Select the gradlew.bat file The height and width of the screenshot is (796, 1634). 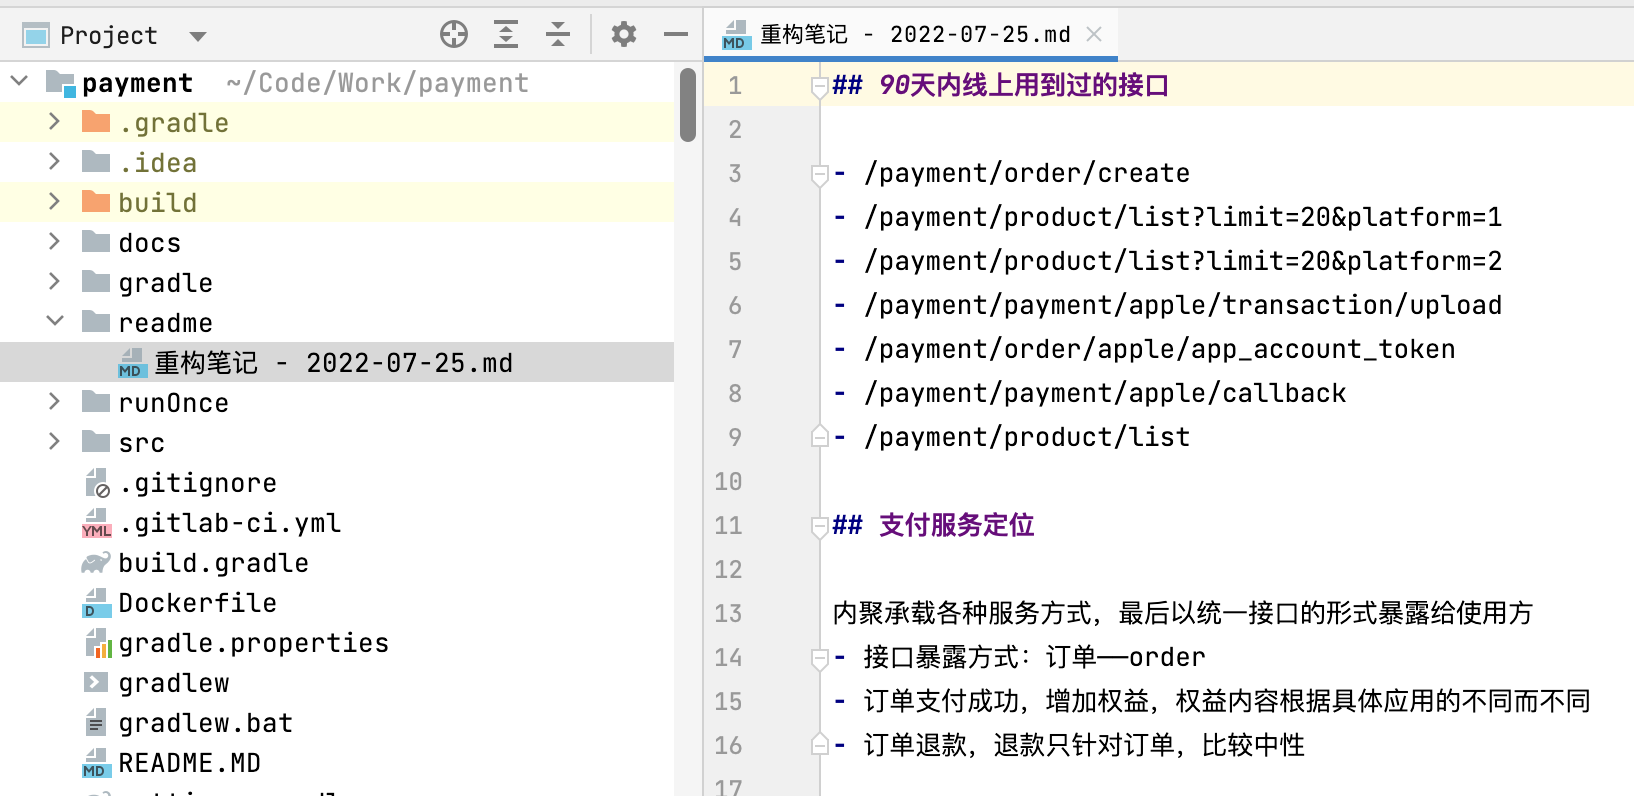[x=205, y=723]
